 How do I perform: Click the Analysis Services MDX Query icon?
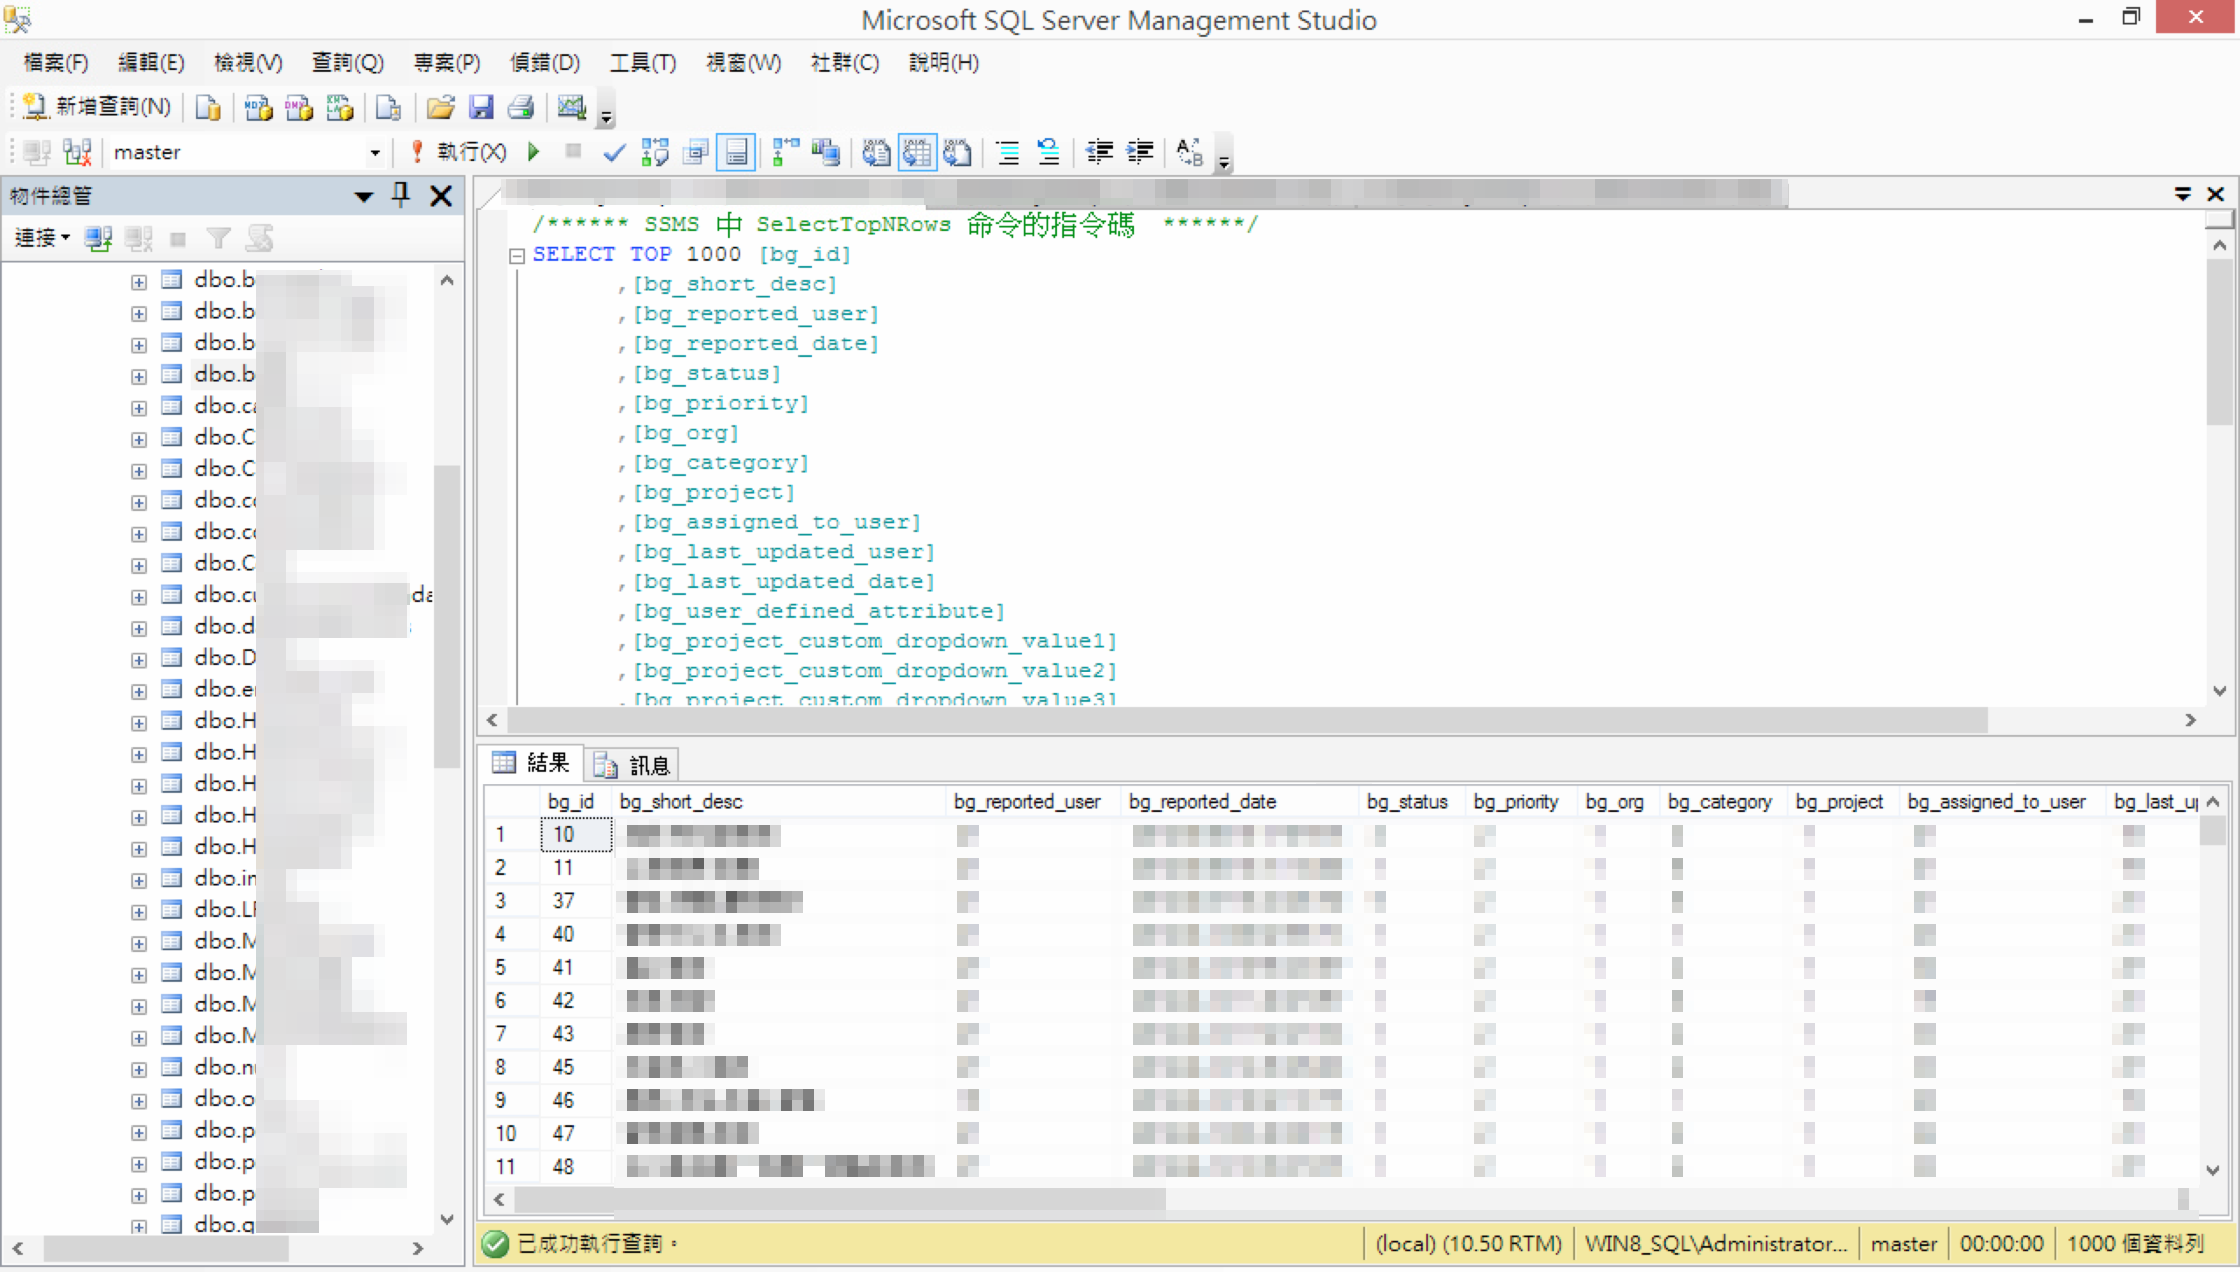258,107
